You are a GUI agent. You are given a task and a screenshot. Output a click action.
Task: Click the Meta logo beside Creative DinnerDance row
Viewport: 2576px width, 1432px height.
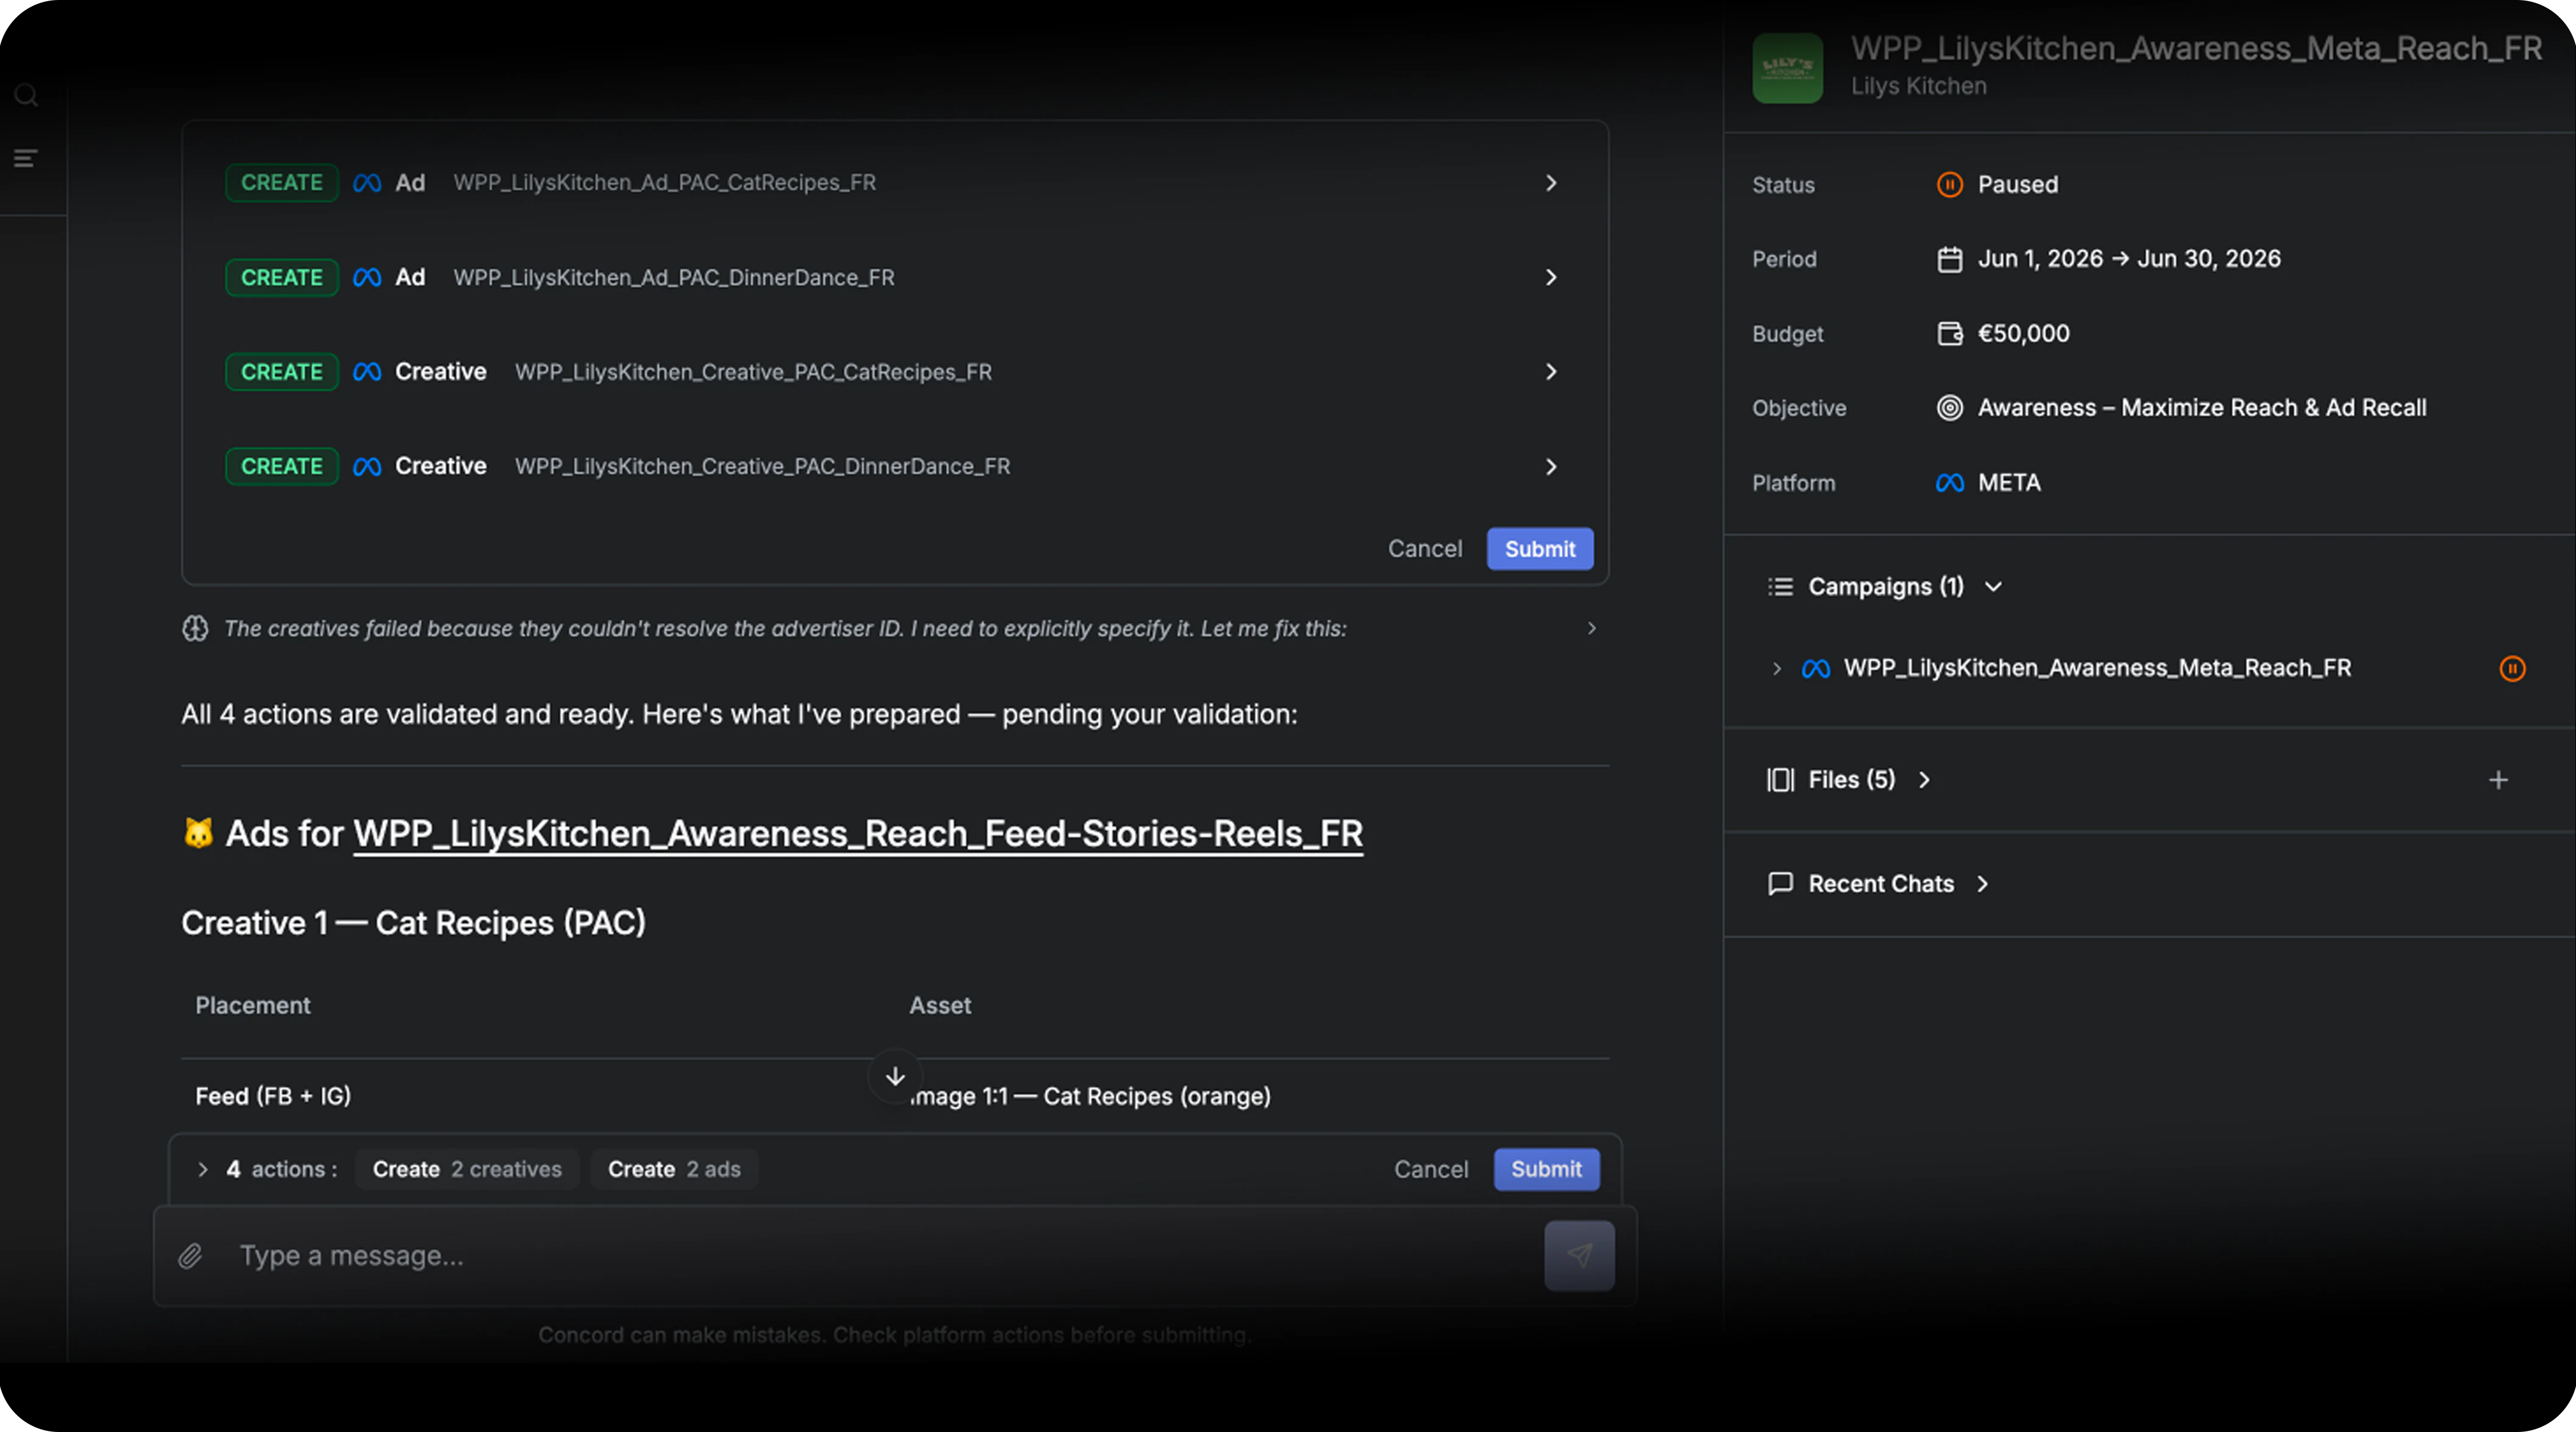coord(367,467)
